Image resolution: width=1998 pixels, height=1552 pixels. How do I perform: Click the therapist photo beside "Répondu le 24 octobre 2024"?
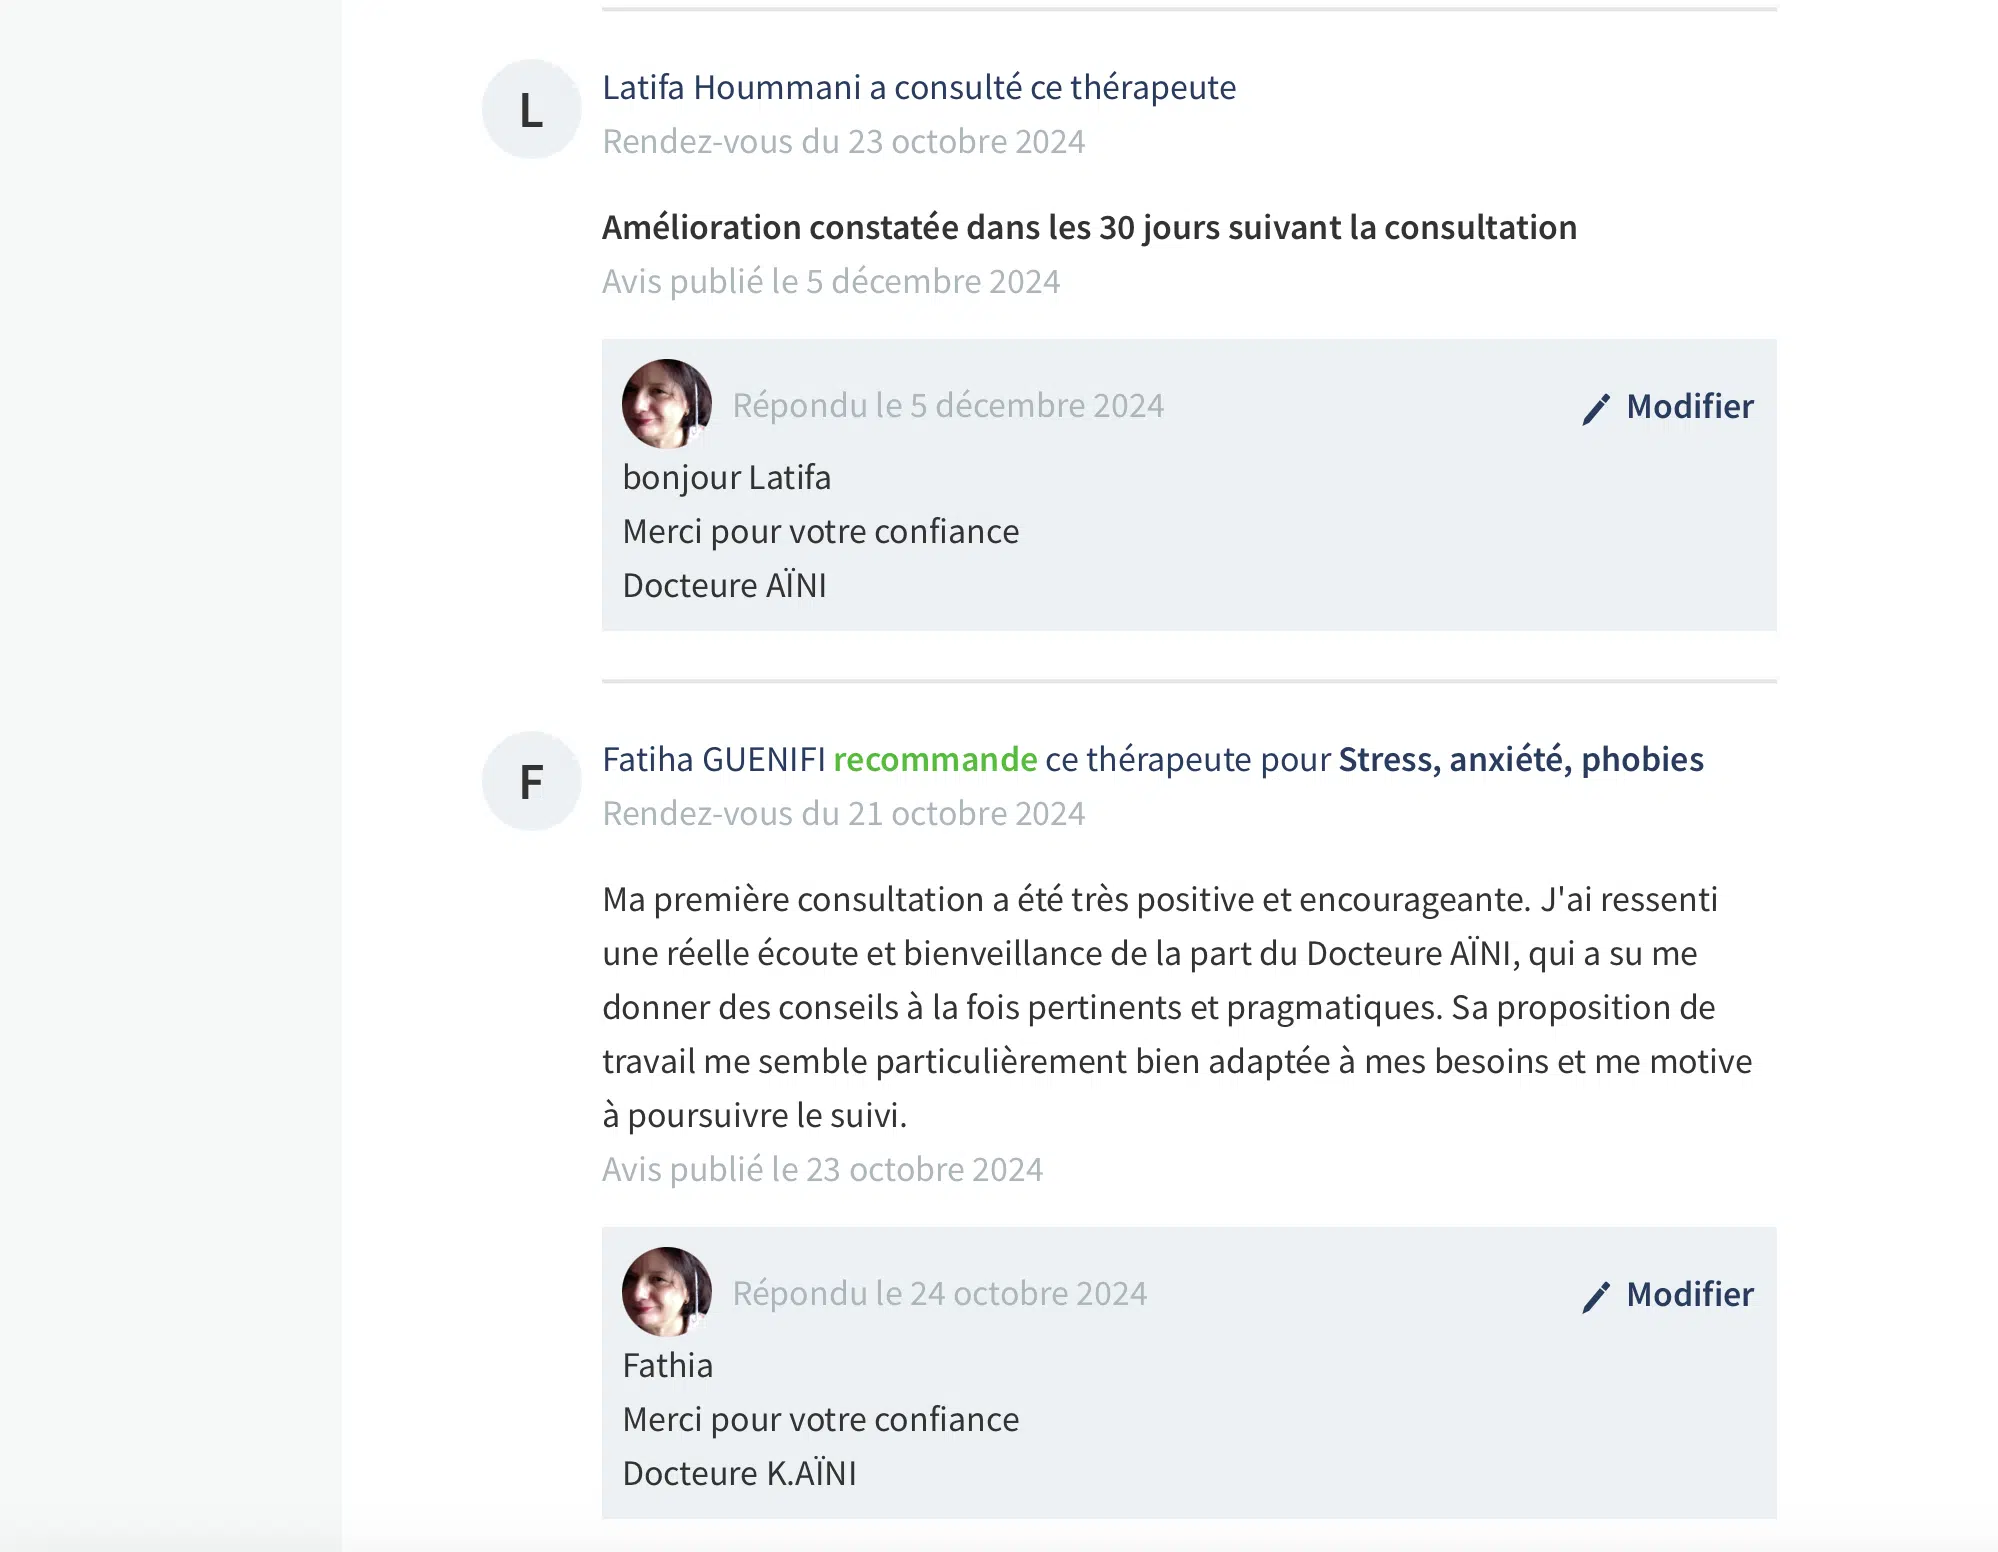pos(666,1292)
